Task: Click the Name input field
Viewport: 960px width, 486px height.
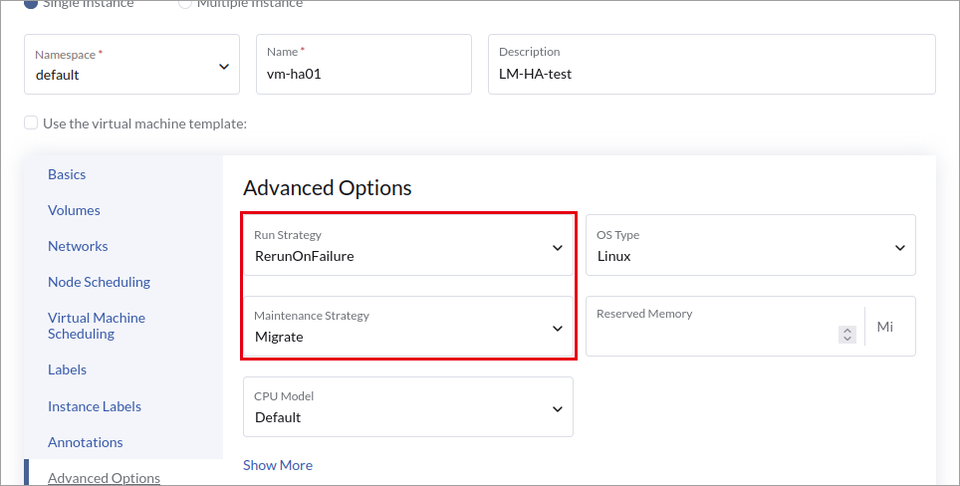Action: point(364,64)
